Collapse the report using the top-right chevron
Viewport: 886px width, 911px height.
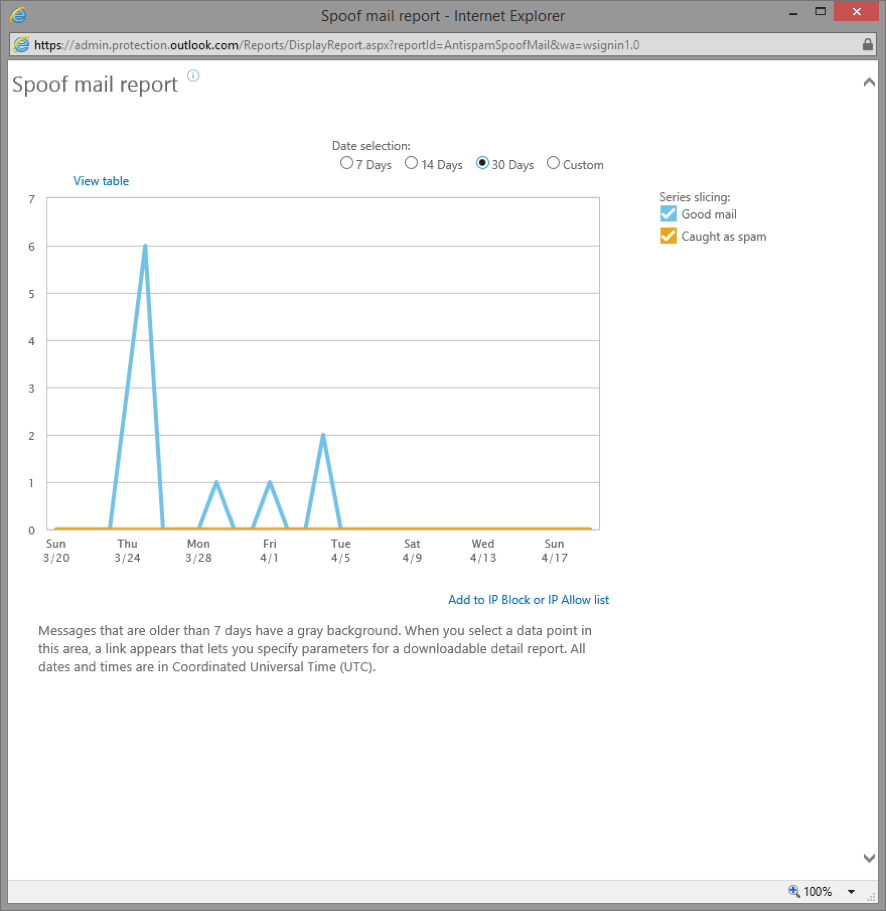pyautogui.click(x=869, y=82)
